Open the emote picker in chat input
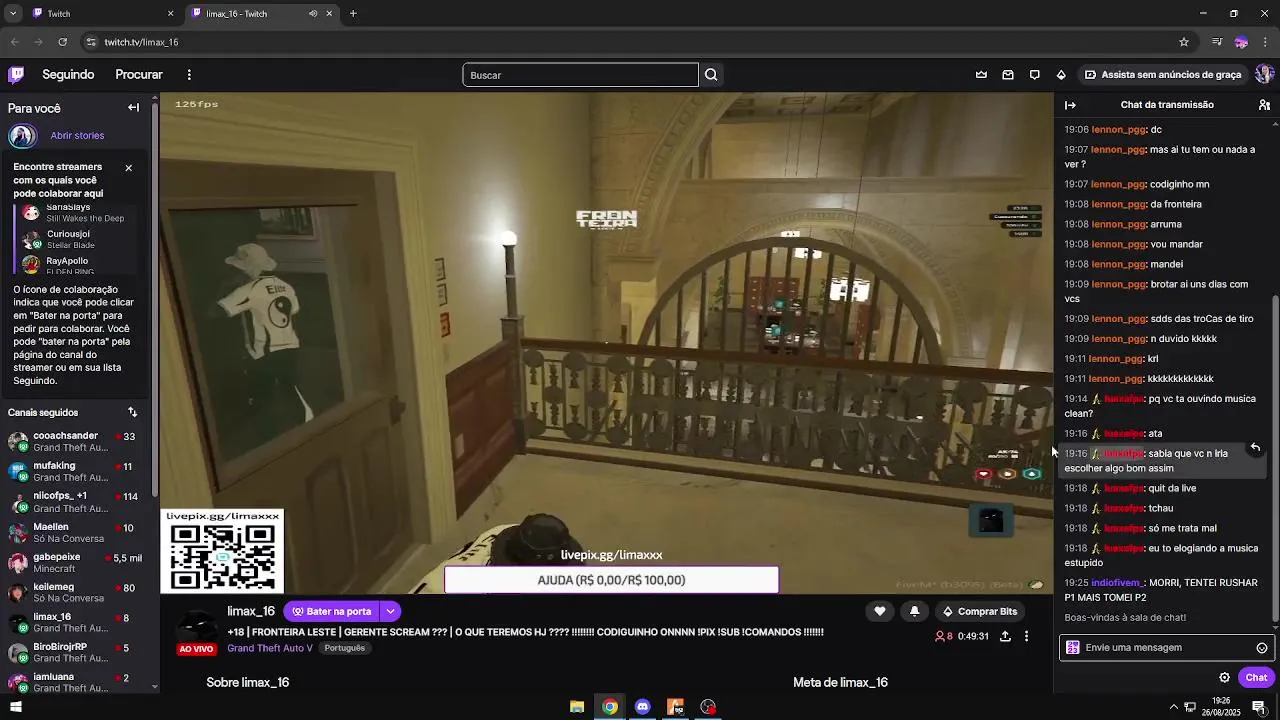The image size is (1280, 720). click(1262, 648)
